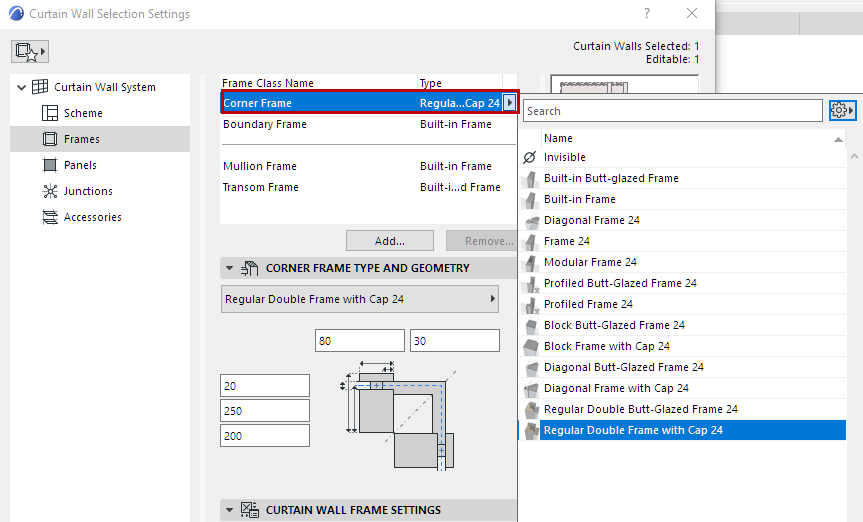This screenshot has width=863, height=522.
Task: Click the Block Frame with Cap 24 icon
Action: point(531,347)
